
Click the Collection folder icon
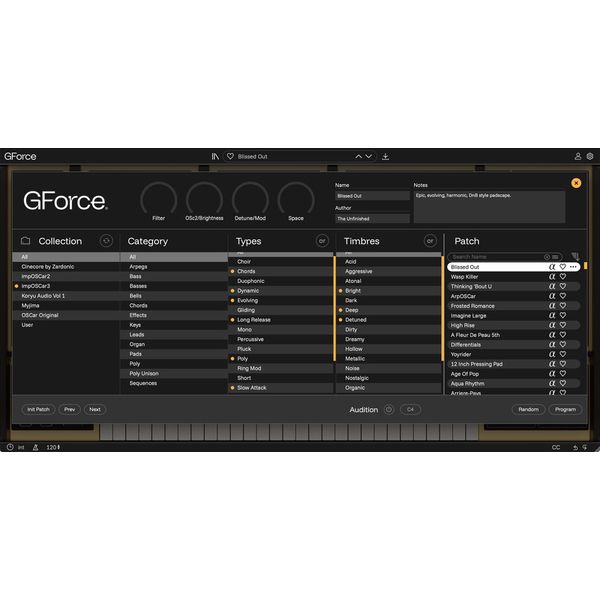pos(26,241)
